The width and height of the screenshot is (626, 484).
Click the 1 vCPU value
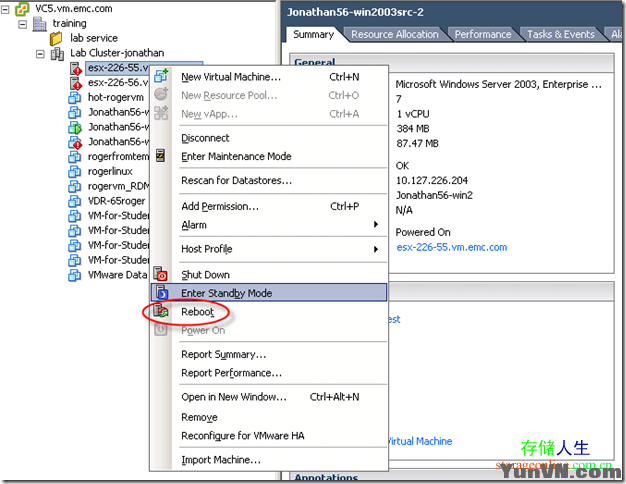(x=413, y=114)
